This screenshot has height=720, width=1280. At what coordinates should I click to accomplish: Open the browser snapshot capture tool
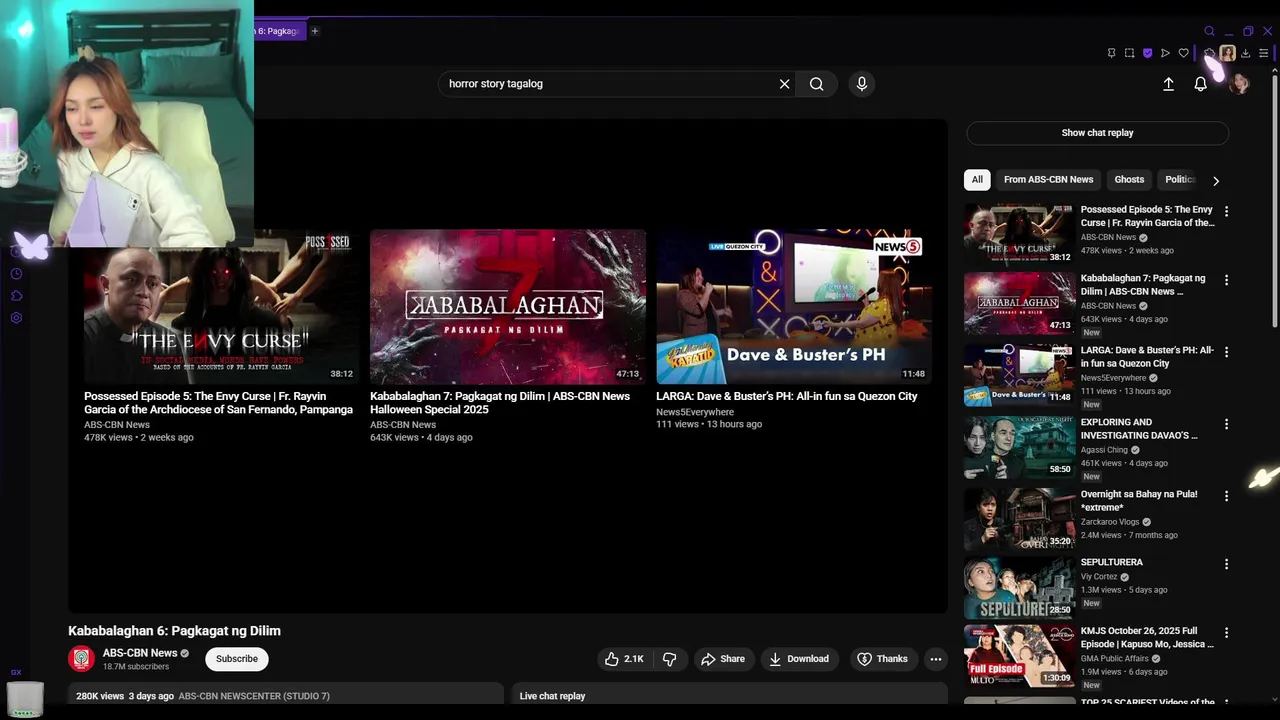pyautogui.click(x=1129, y=53)
